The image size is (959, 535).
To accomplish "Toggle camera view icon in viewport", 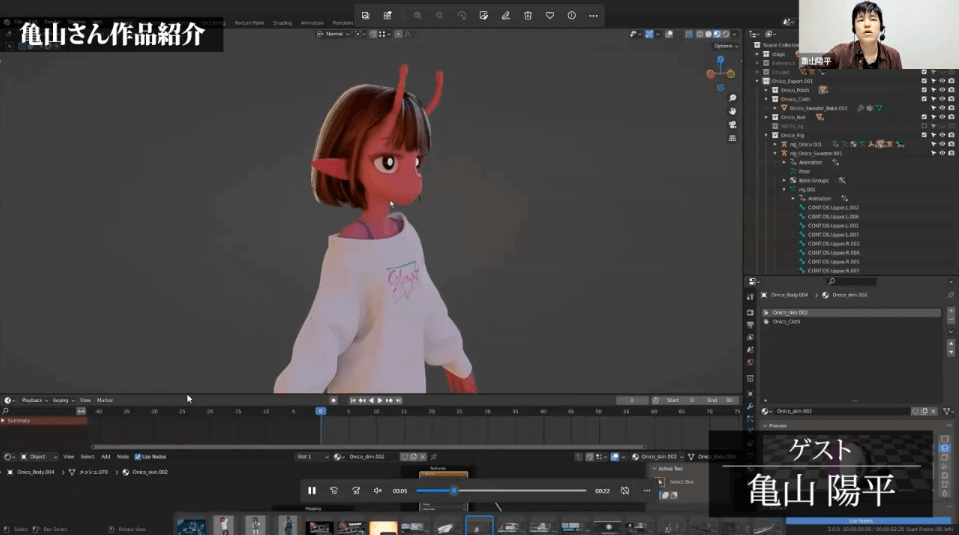I will [x=732, y=125].
